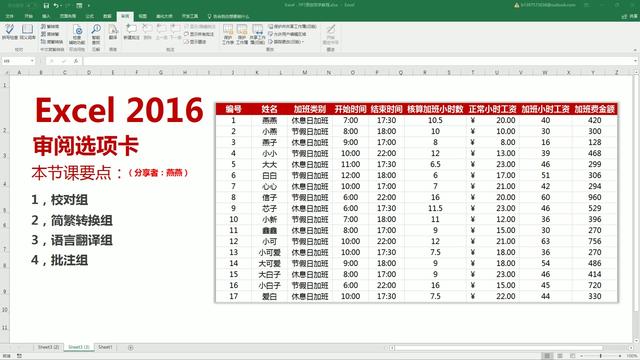This screenshot has height=360, width=640.
Task: Open the undo history dropdown arrow
Action: (61, 5)
